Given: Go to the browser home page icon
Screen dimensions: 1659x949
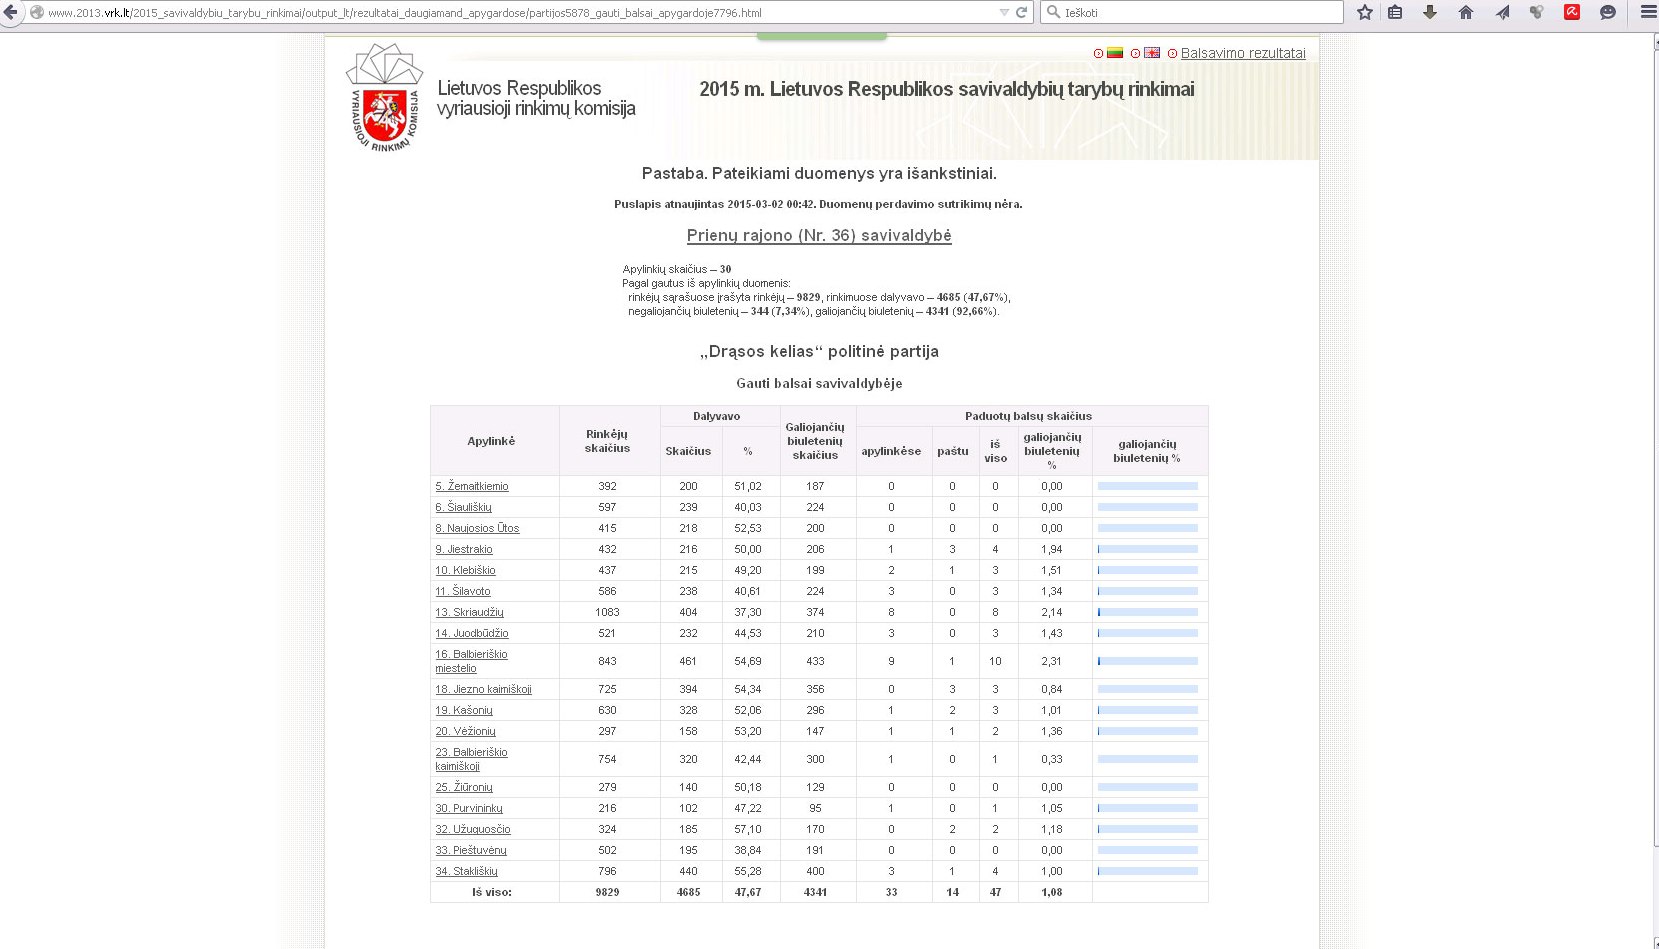Looking at the screenshot, I should [x=1466, y=13].
